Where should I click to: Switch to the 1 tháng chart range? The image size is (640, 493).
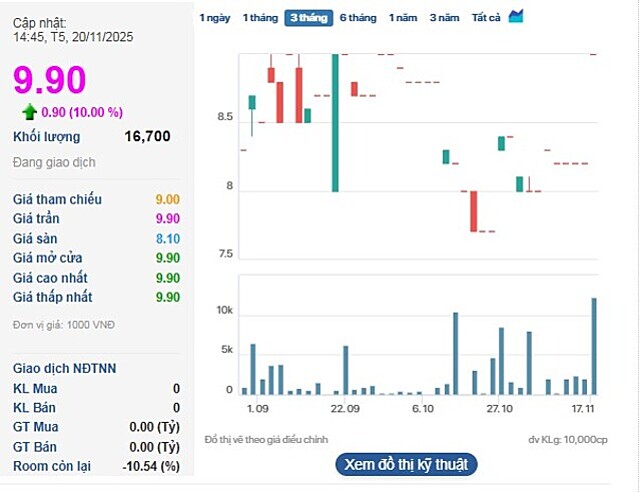click(260, 18)
